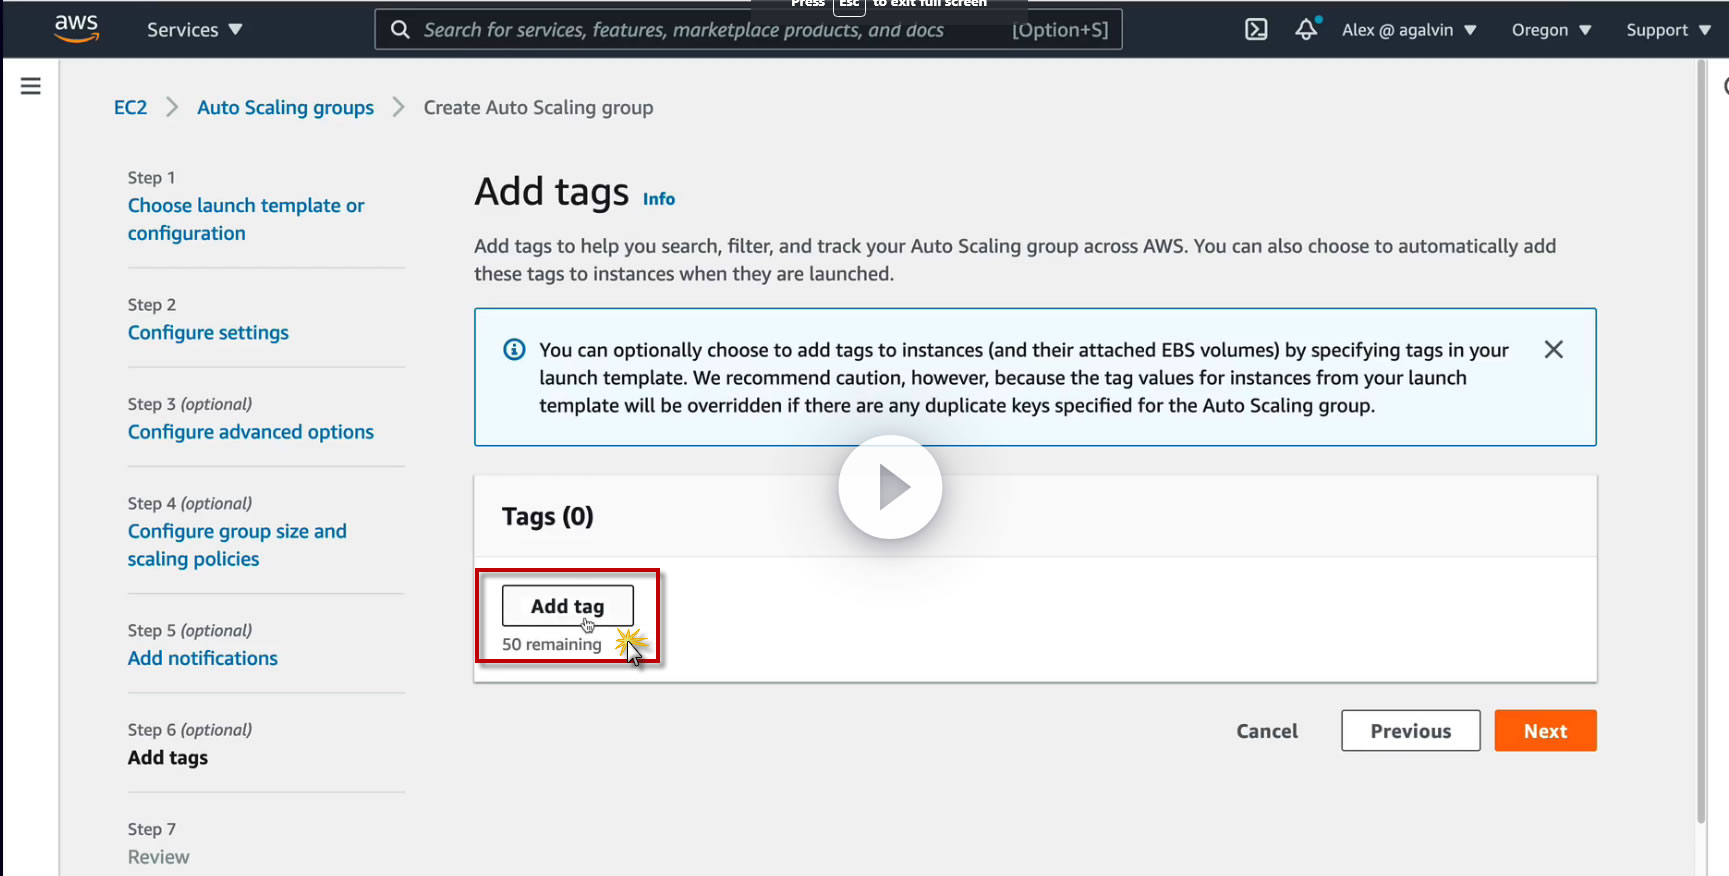
Task: Go back with the Previous button
Action: tap(1410, 731)
